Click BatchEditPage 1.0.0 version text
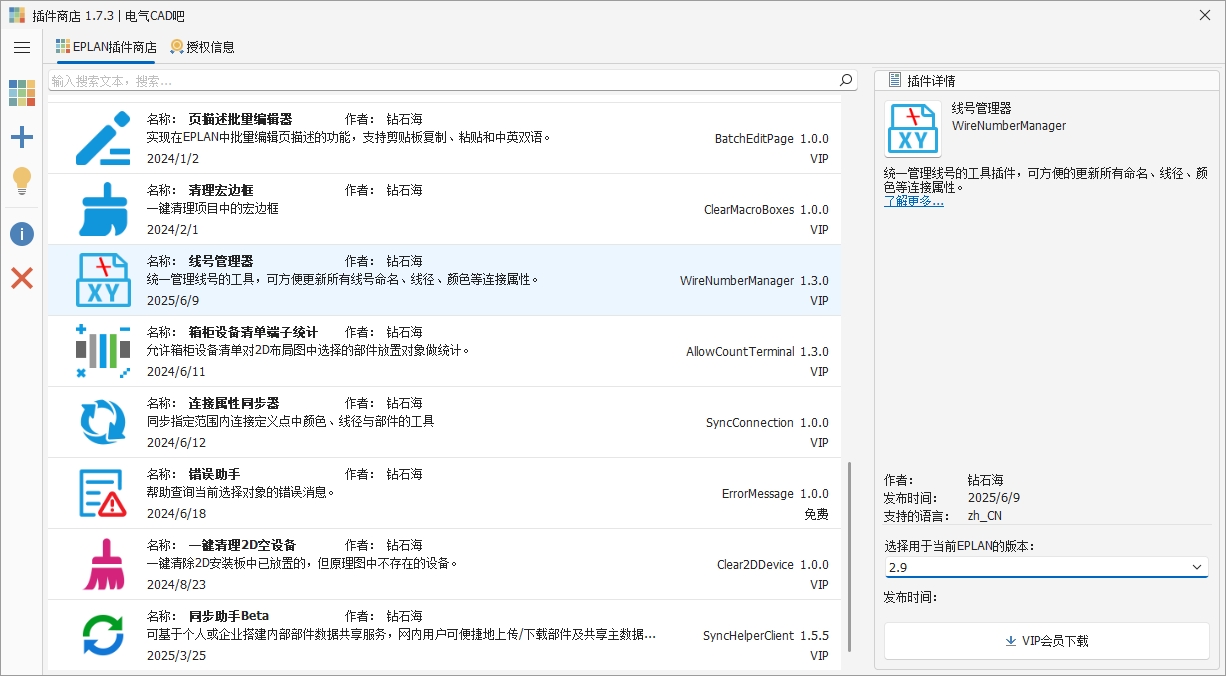This screenshot has height=676, width=1226. (x=771, y=139)
